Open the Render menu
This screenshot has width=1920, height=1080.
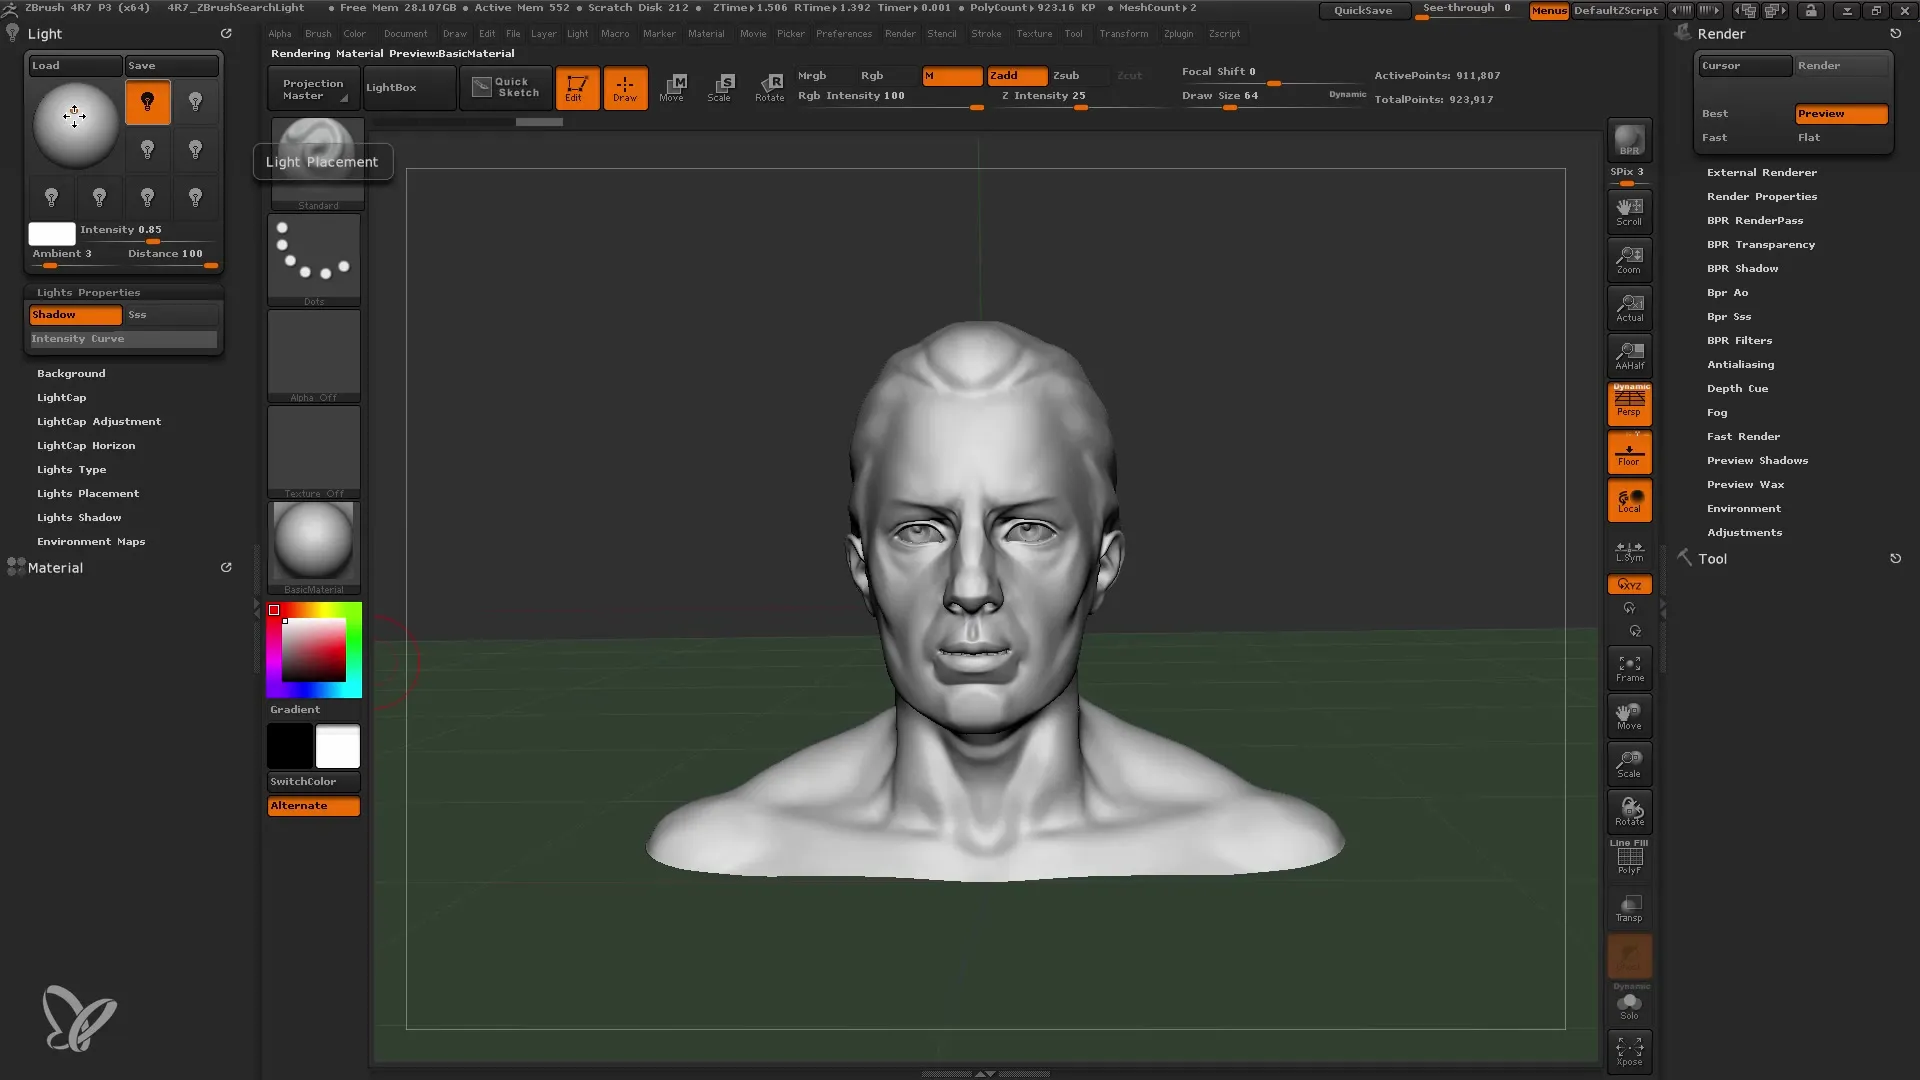(x=900, y=34)
